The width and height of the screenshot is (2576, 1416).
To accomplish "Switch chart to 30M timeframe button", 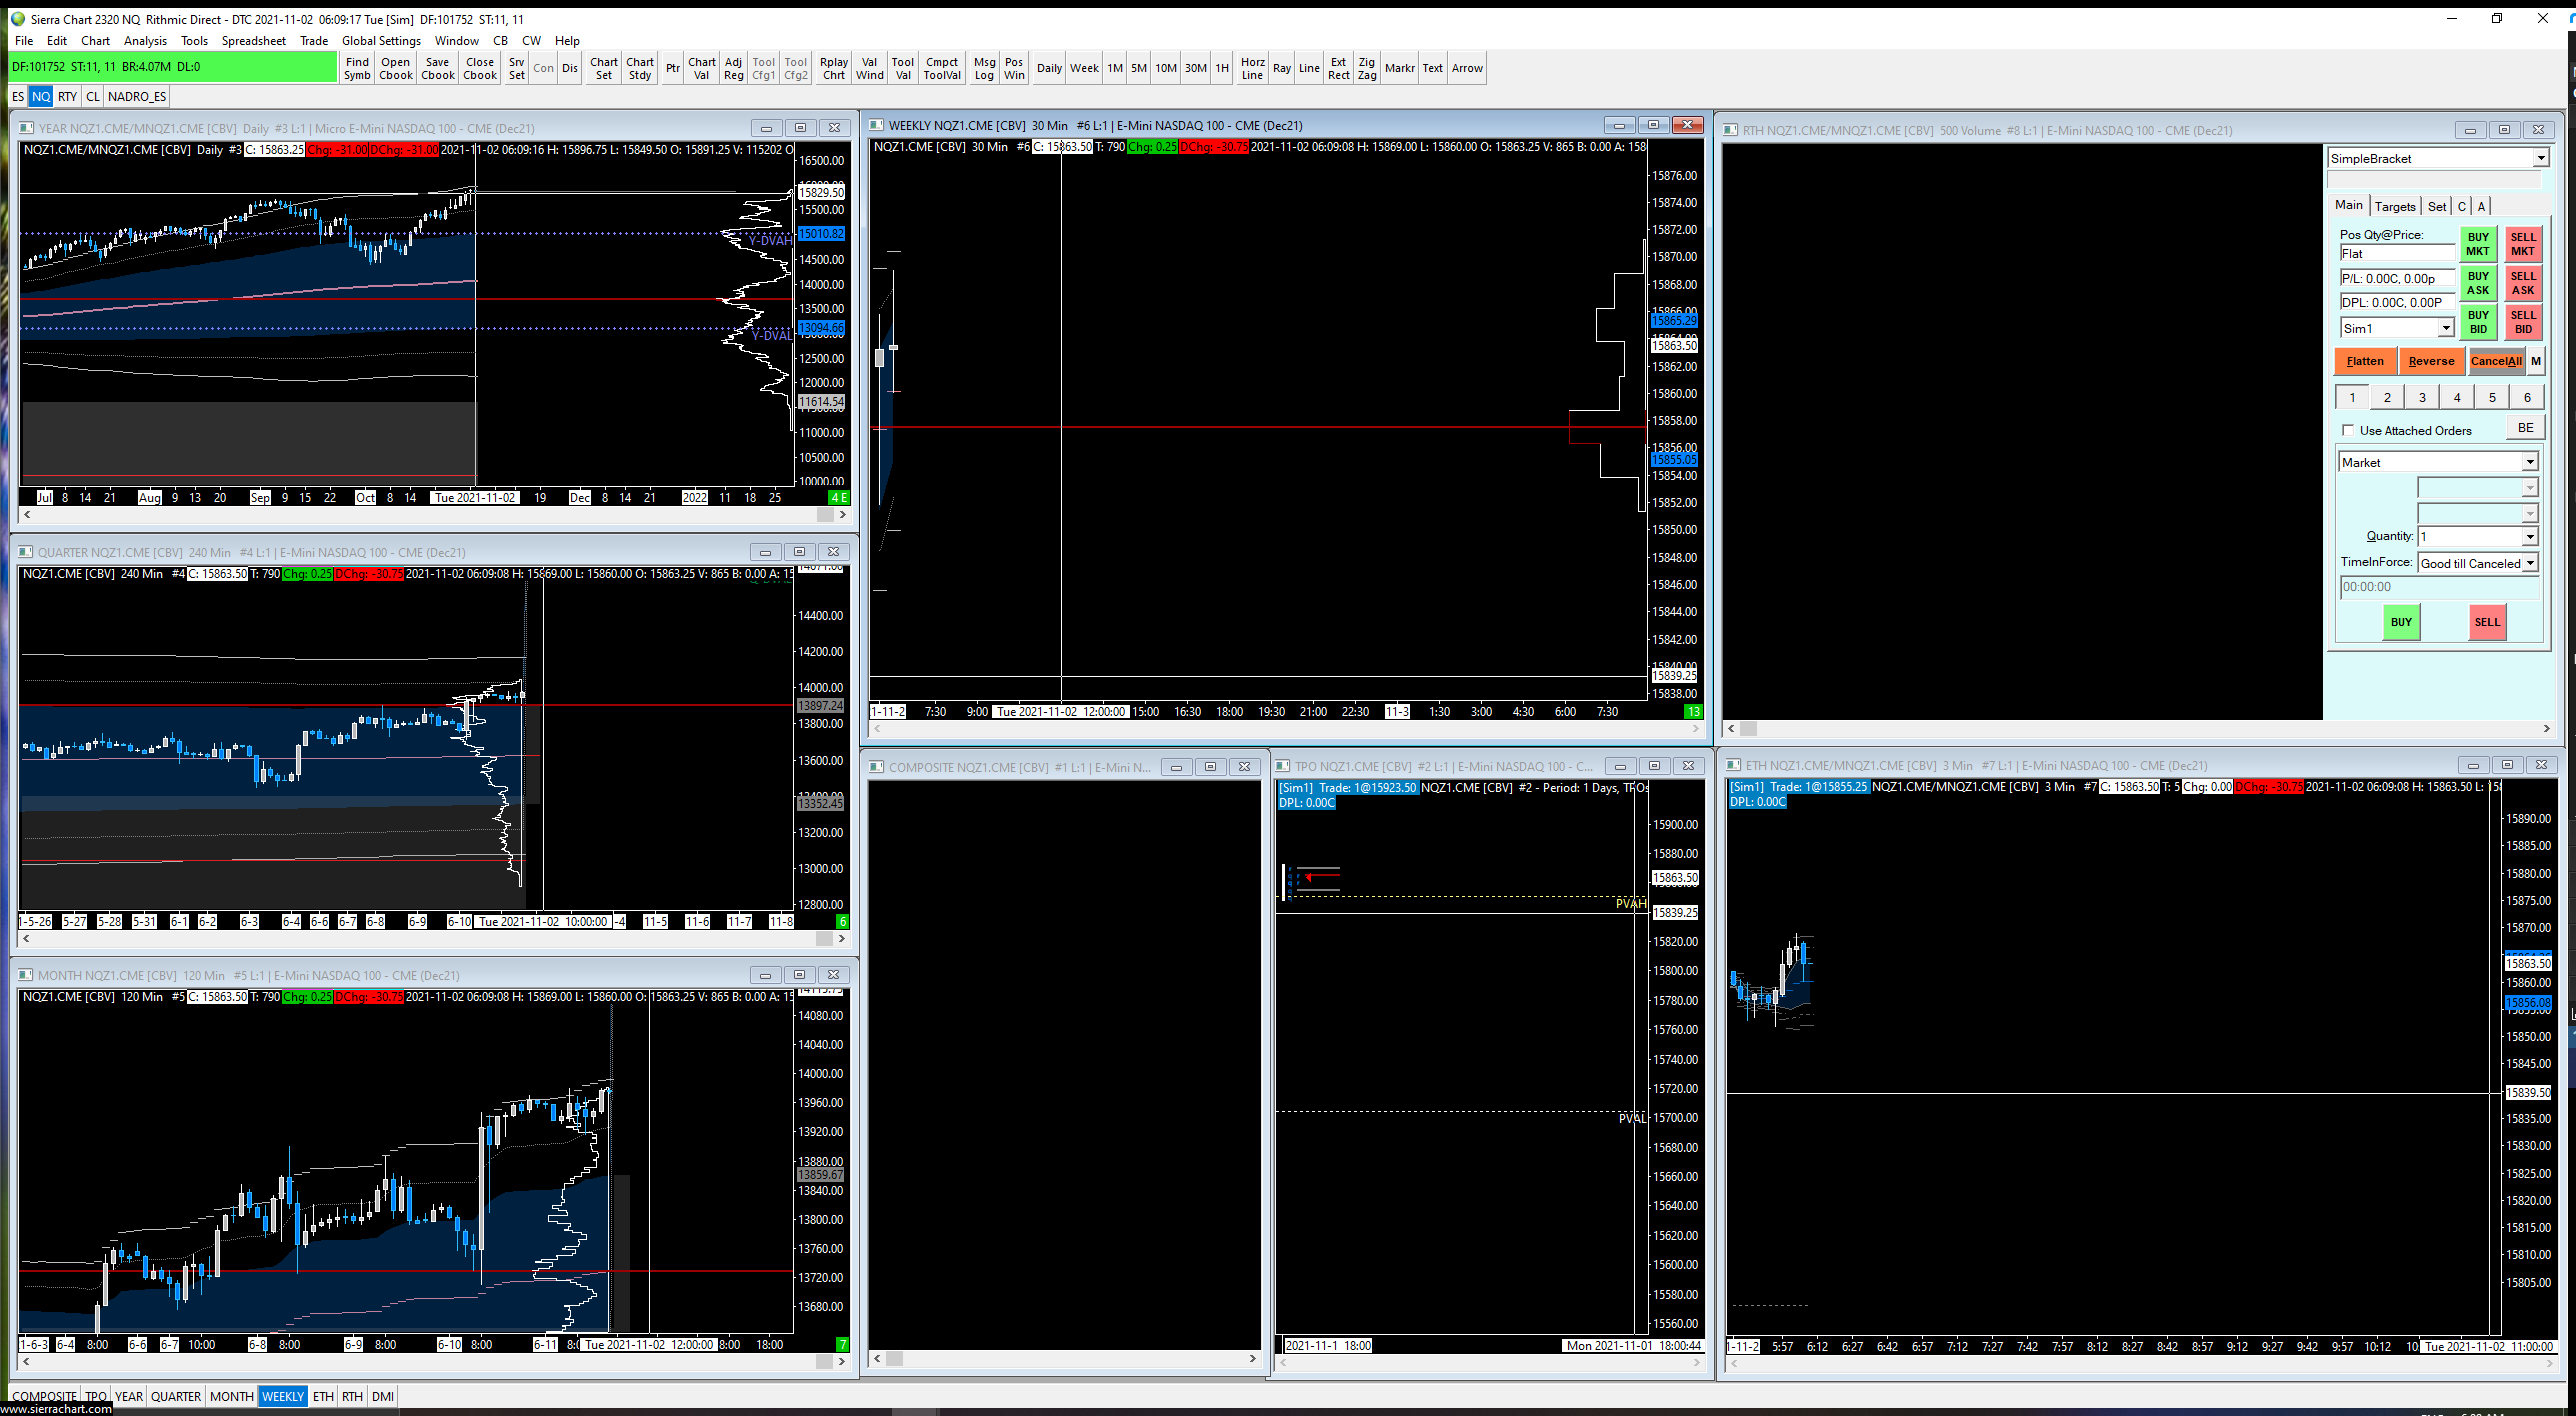I will click(x=1195, y=68).
